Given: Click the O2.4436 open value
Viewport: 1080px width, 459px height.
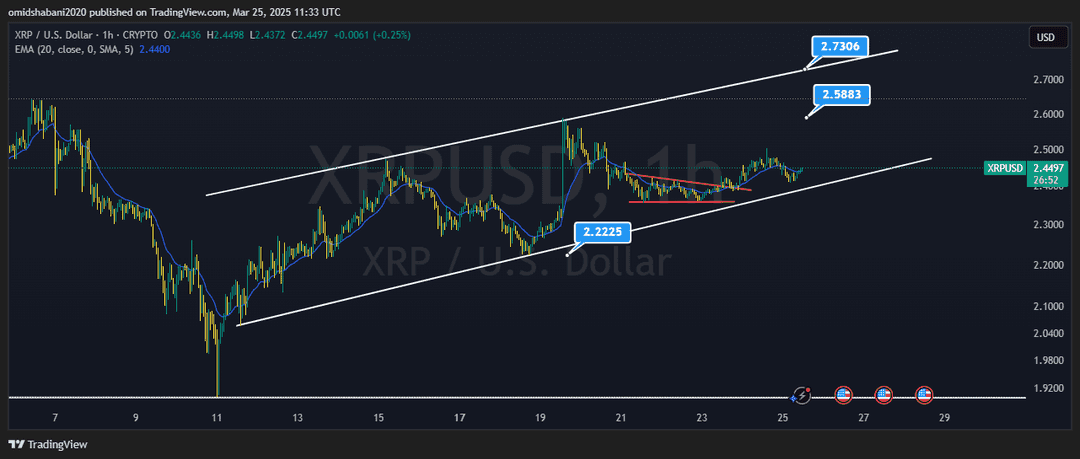Looking at the screenshot, I should (x=183, y=34).
